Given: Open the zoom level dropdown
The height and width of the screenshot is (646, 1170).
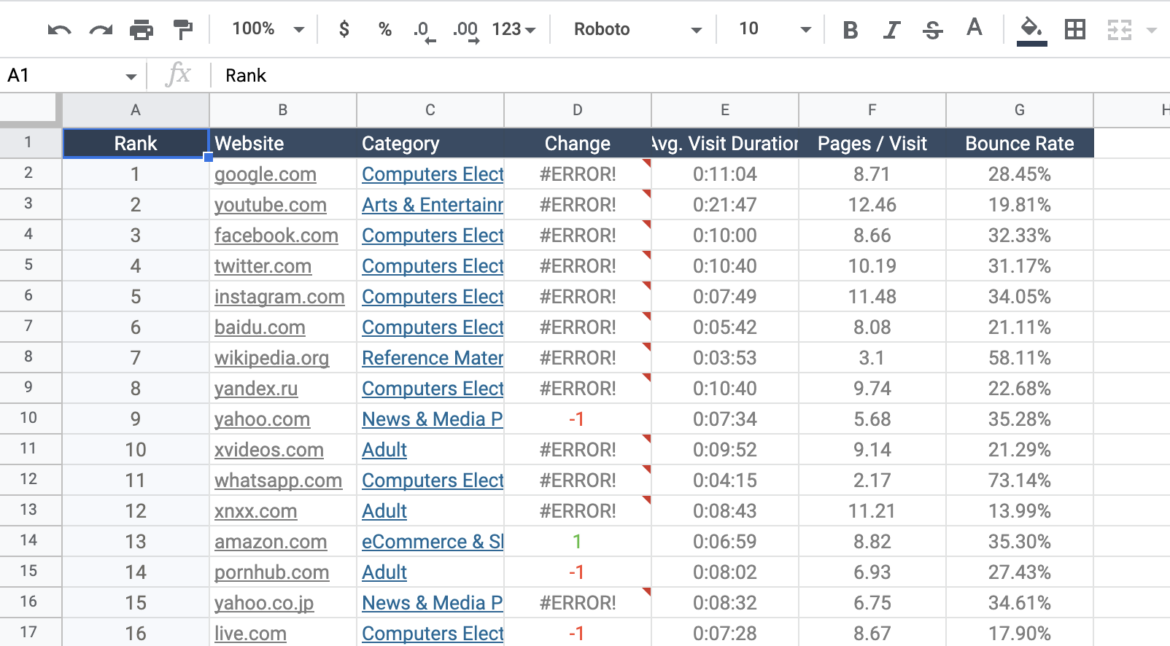Looking at the screenshot, I should point(265,29).
